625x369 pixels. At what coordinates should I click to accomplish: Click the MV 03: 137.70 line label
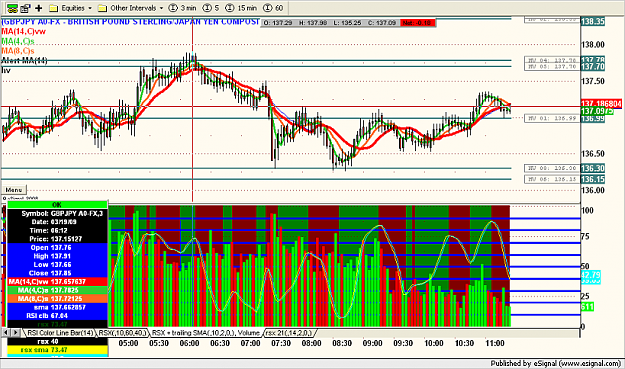tap(552, 67)
